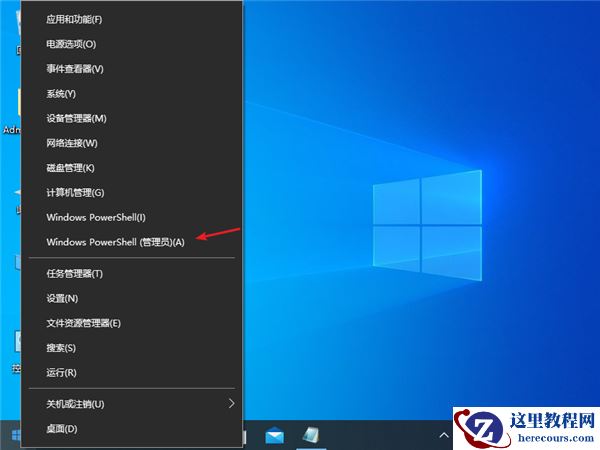Open Windows PowerShell(I)
Image resolution: width=600 pixels, height=450 pixels.
click(x=132, y=217)
